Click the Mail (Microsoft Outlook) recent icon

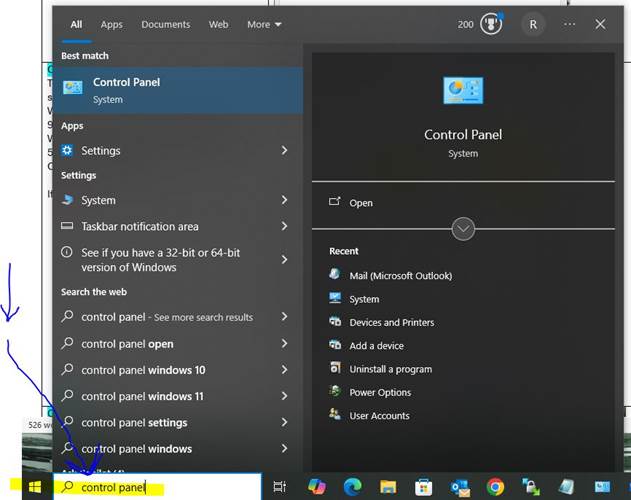pos(334,275)
